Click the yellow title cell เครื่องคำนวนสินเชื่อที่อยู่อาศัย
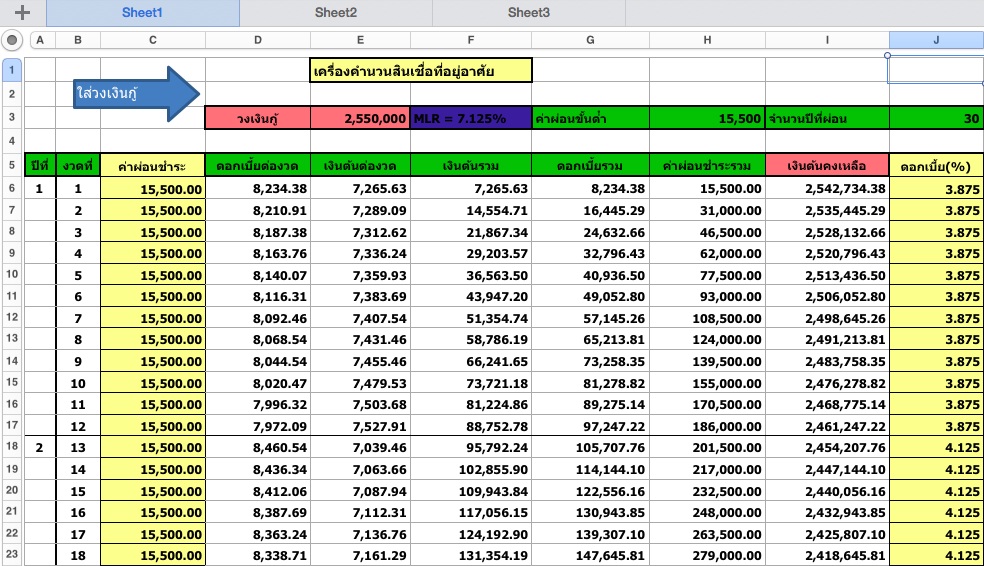 [x=421, y=70]
